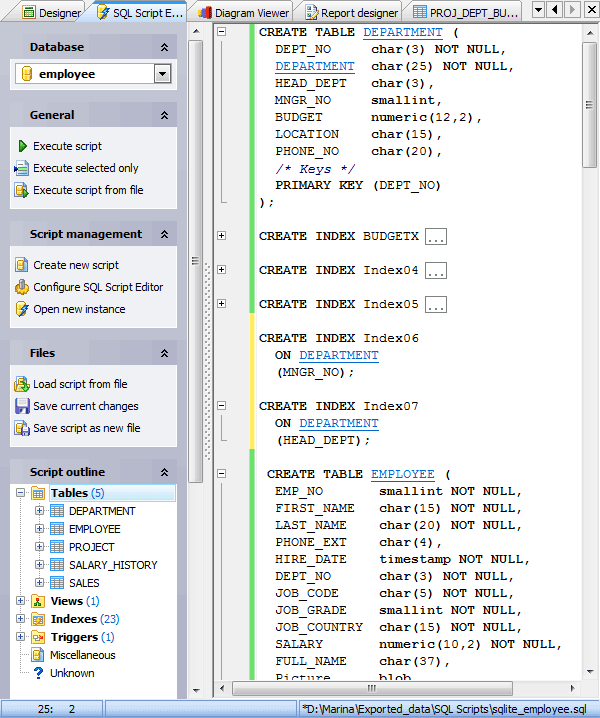600x718 pixels.
Task: Expand the folded CREATE INDEX BUDGETX block
Action: [x=222, y=236]
